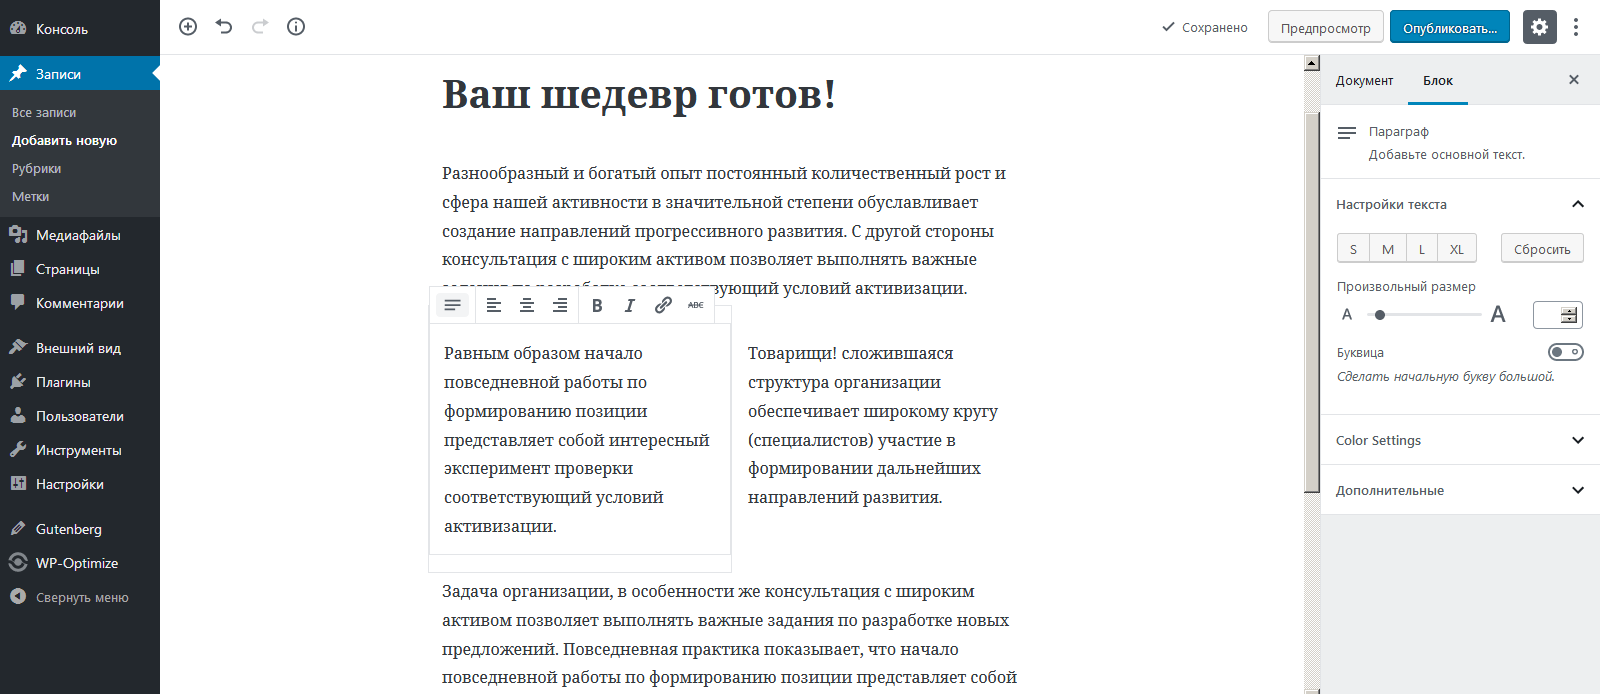
Task: Apply italic formatting
Action: [x=630, y=305]
